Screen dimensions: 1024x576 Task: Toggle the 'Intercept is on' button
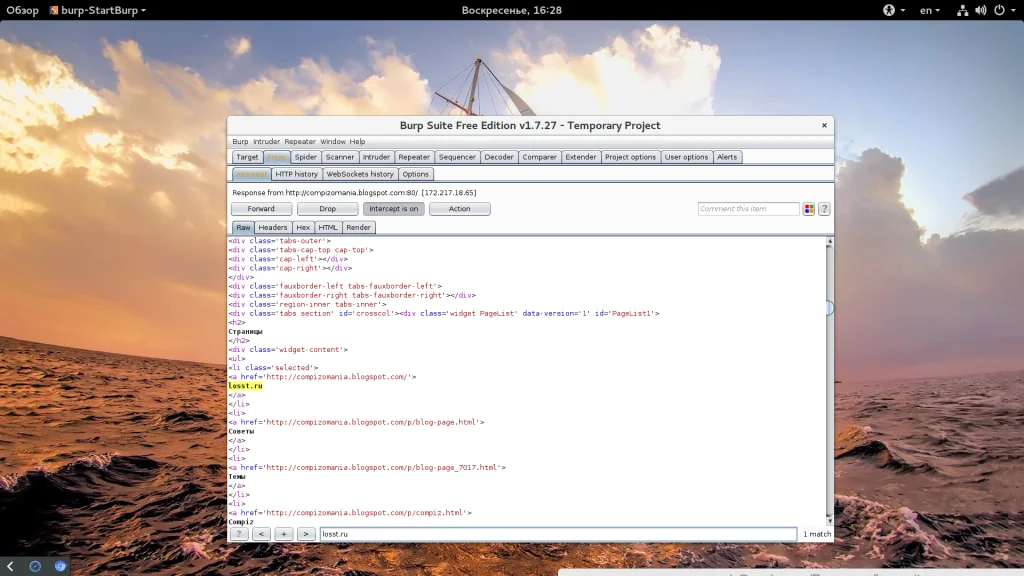393,209
